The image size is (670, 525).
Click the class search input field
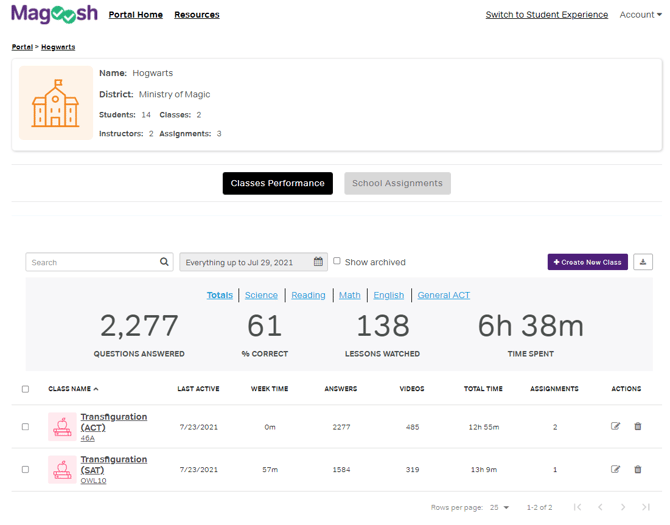point(92,262)
